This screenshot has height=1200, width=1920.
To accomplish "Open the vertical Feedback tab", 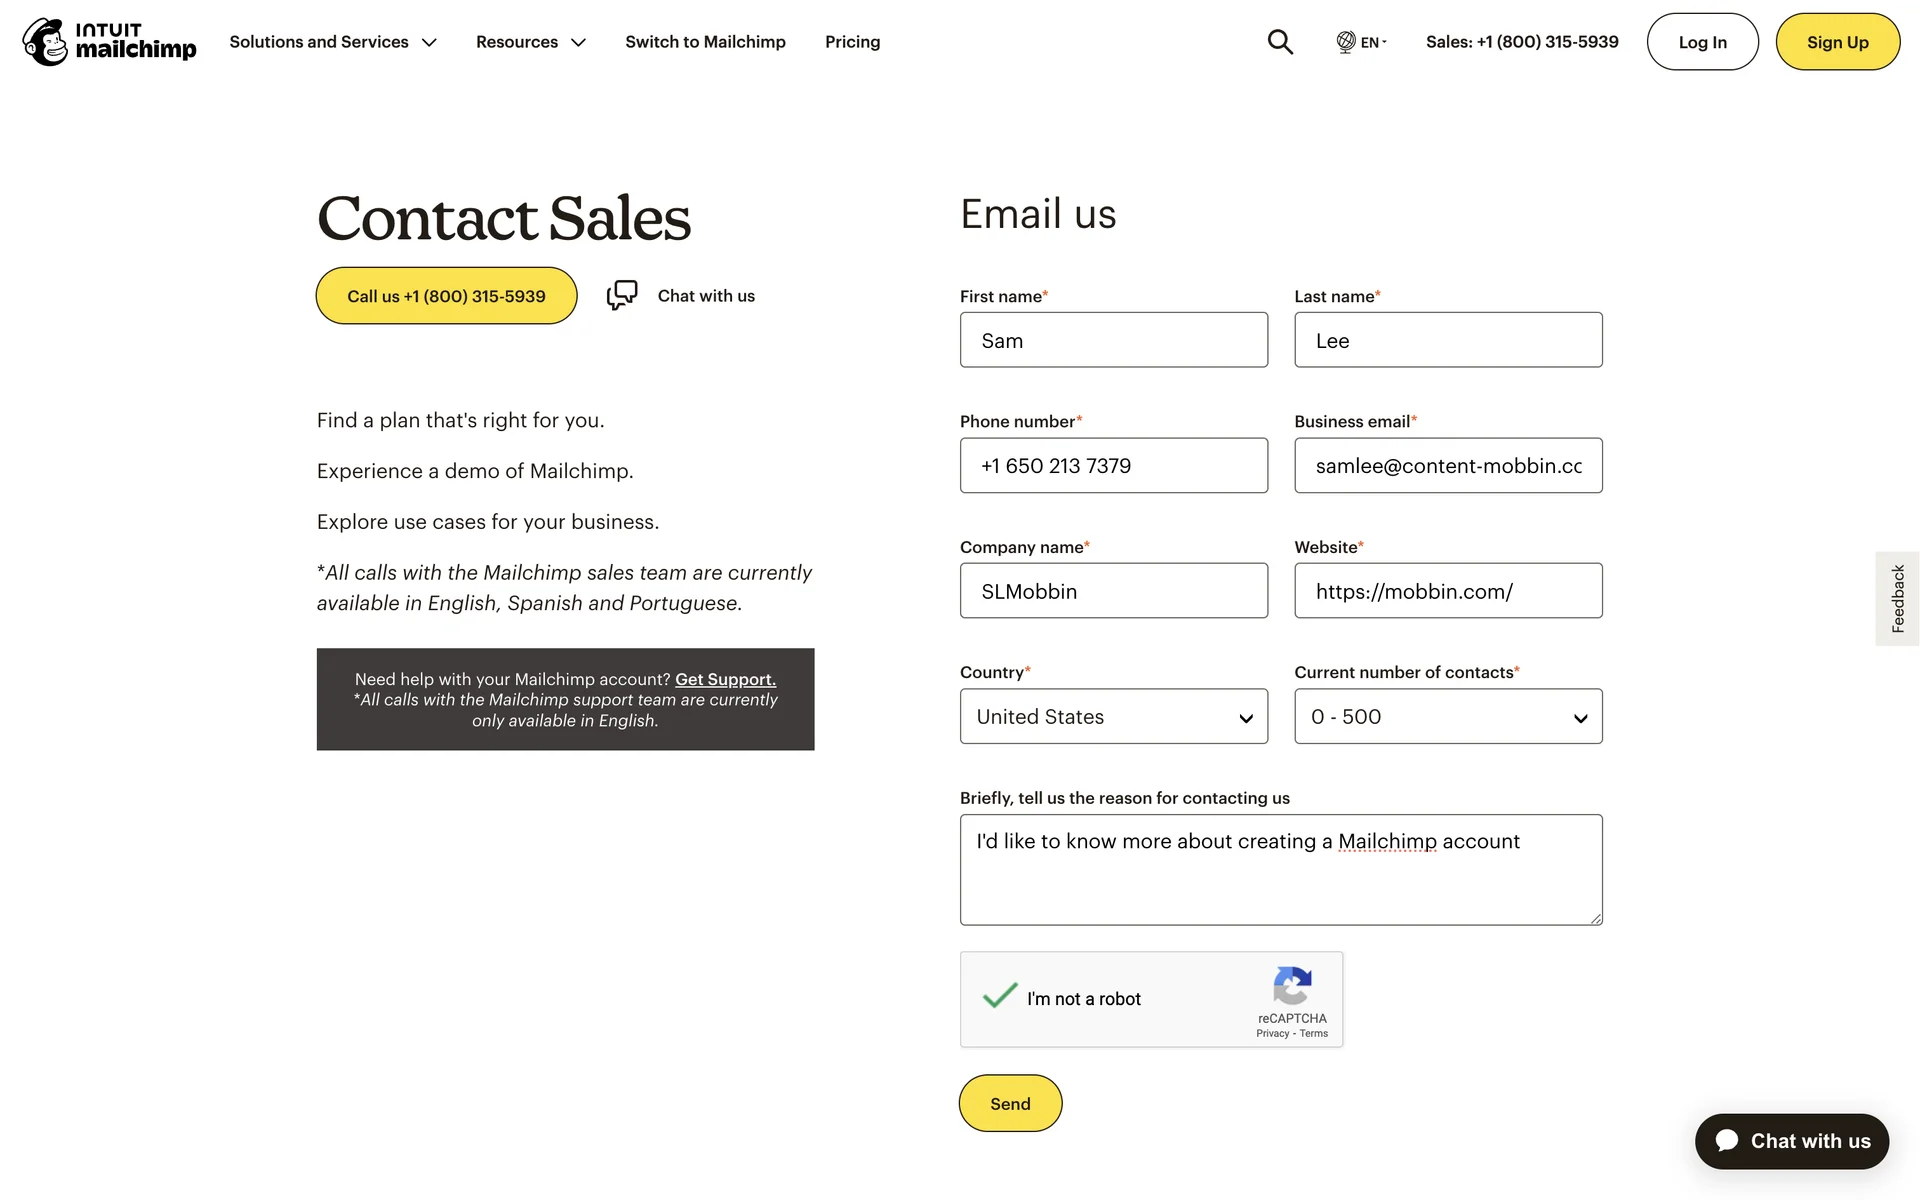I will point(1897,598).
